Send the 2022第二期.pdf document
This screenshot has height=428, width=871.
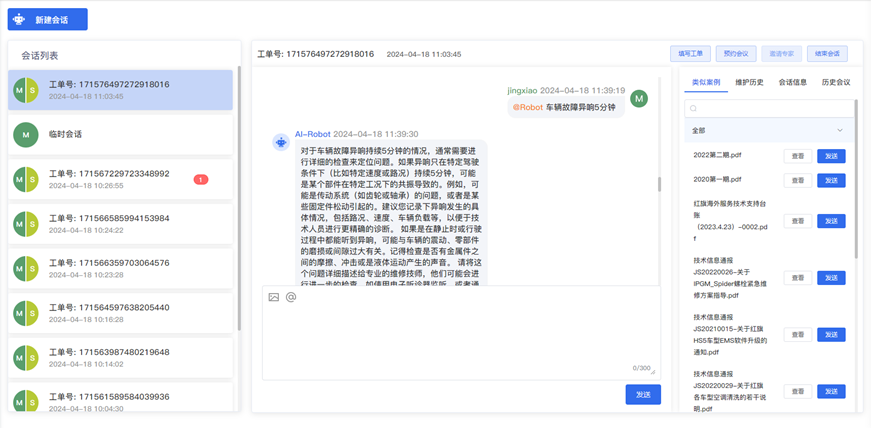(831, 156)
